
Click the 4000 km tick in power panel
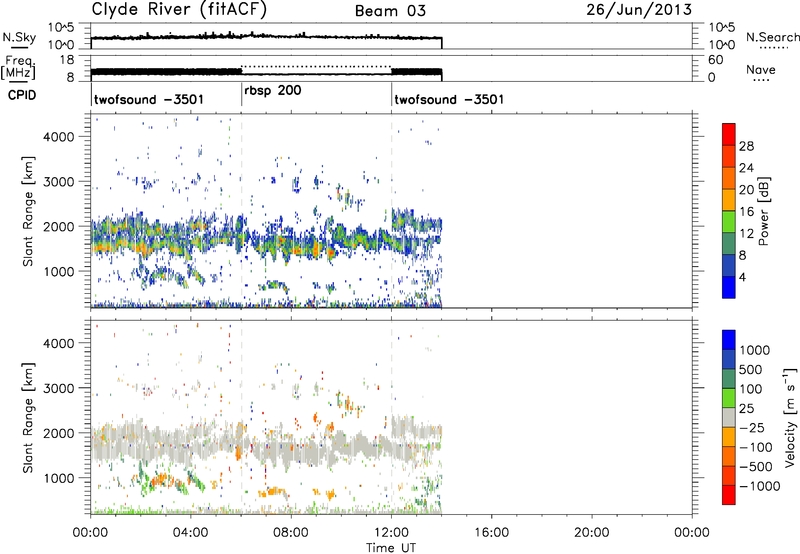click(x=58, y=137)
